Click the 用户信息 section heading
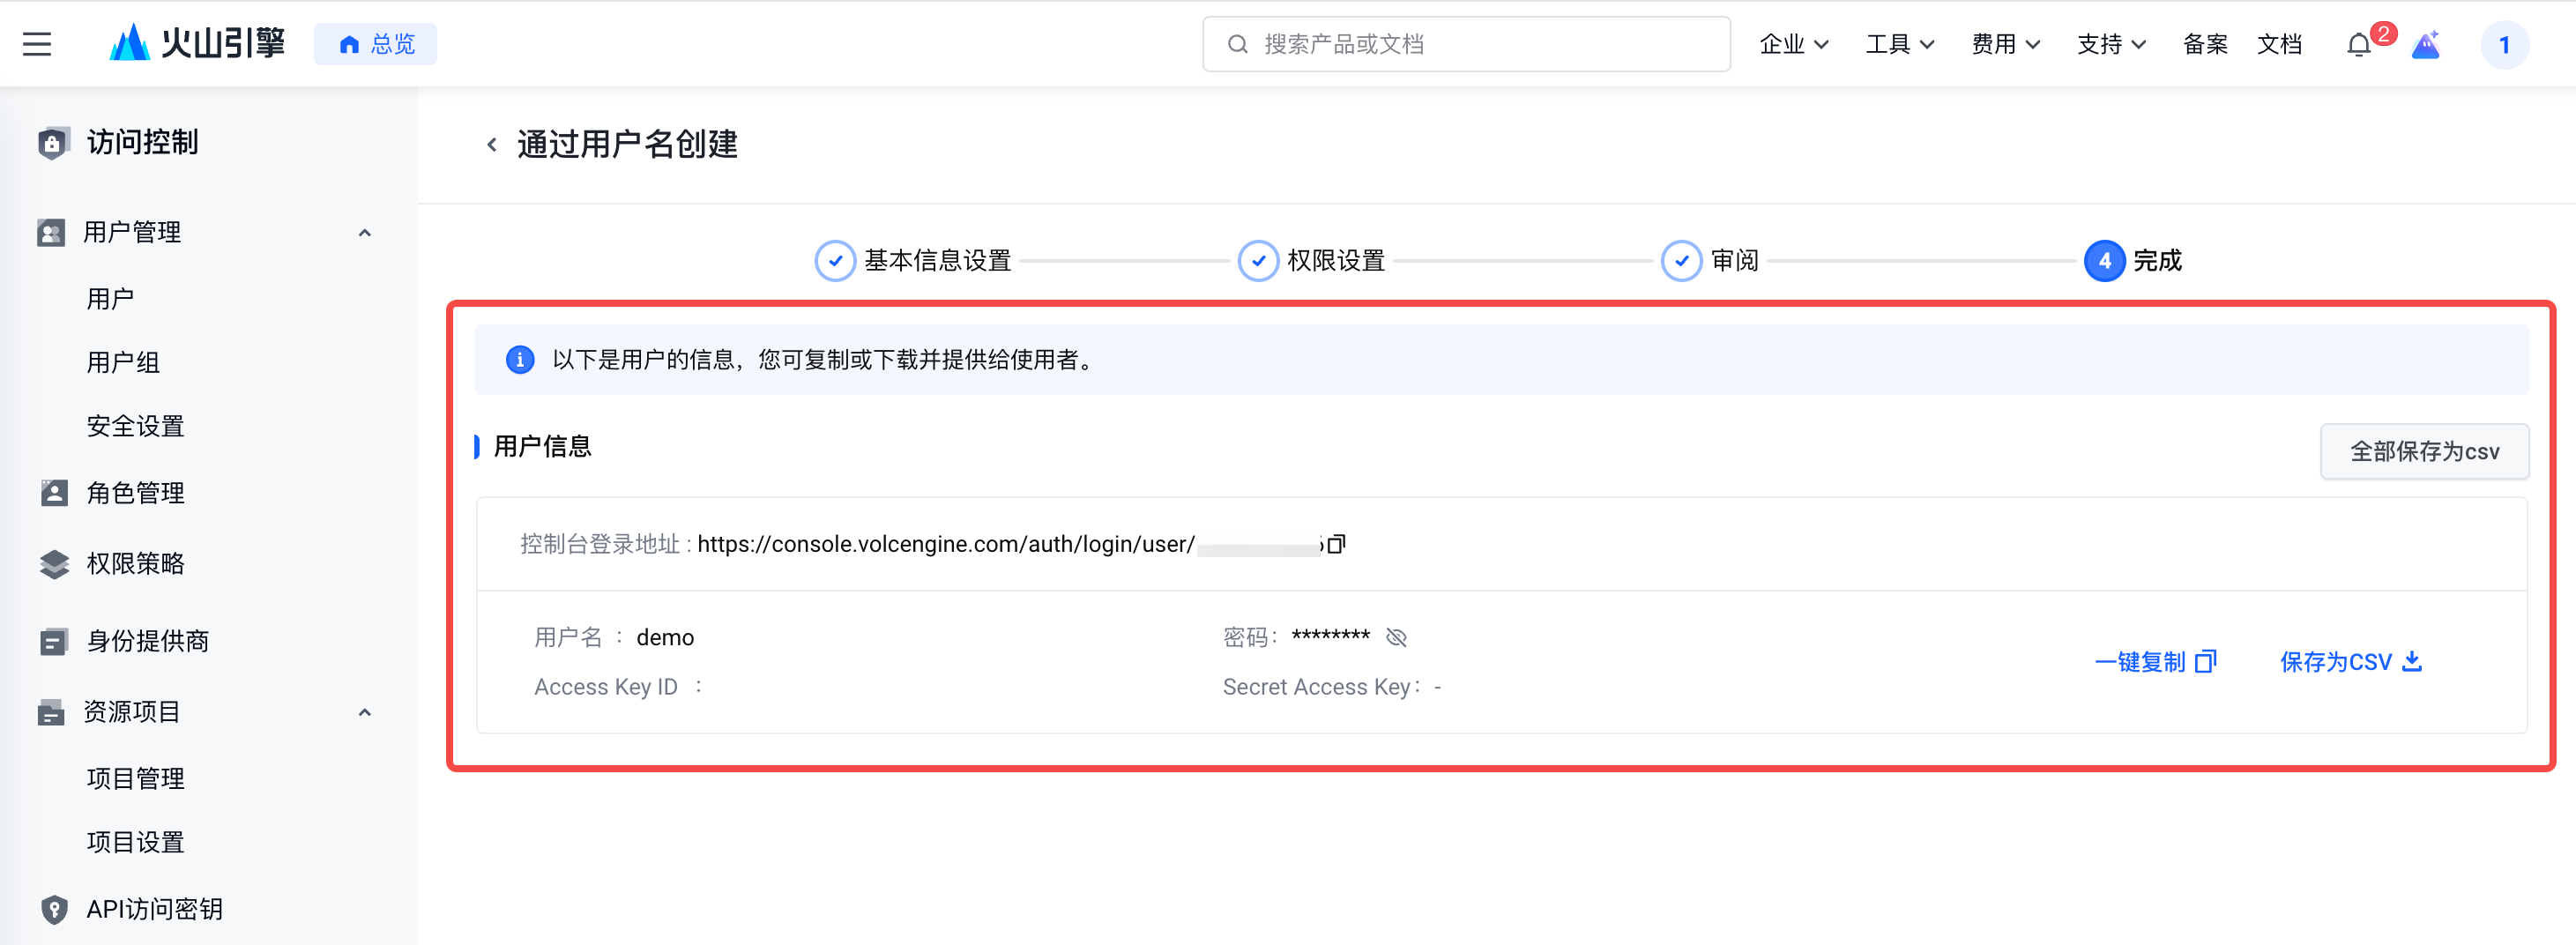The height and width of the screenshot is (945, 2576). click(x=543, y=446)
